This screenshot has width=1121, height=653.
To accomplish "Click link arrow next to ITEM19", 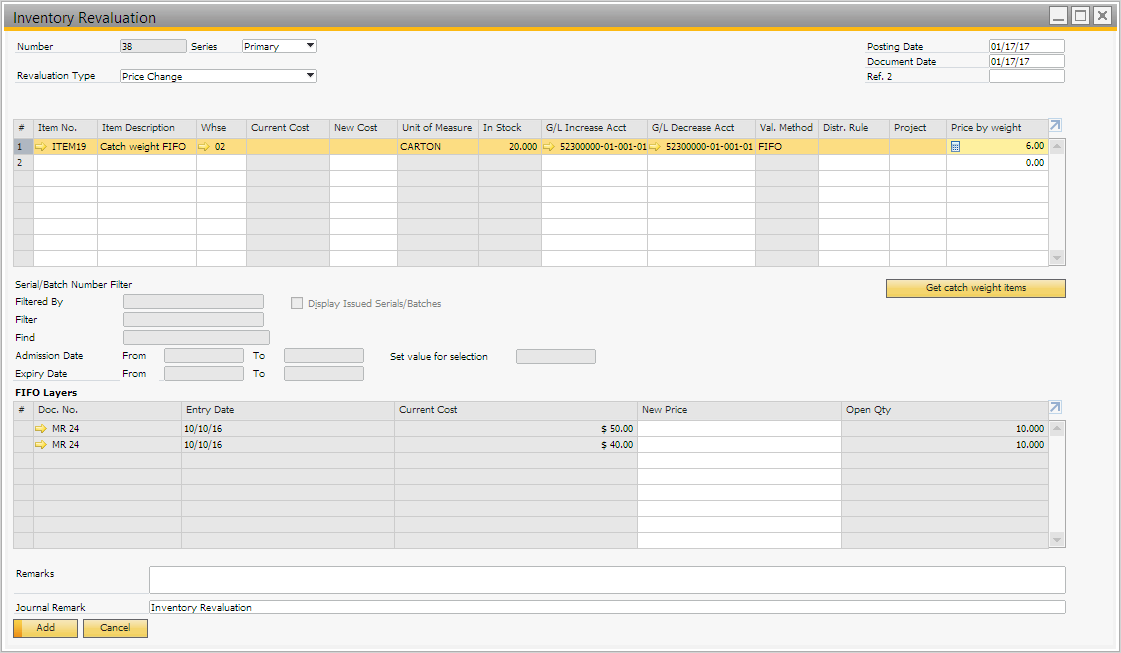I will pyautogui.click(x=41, y=146).
